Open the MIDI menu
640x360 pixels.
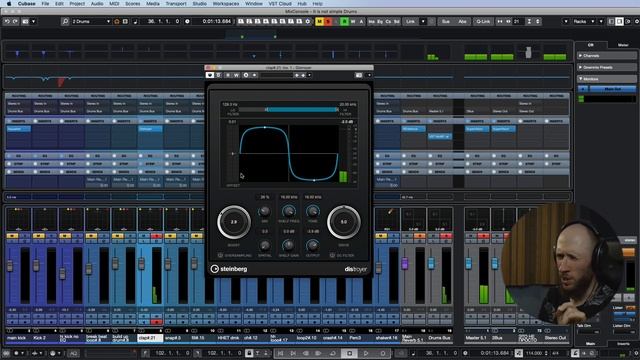(x=114, y=4)
